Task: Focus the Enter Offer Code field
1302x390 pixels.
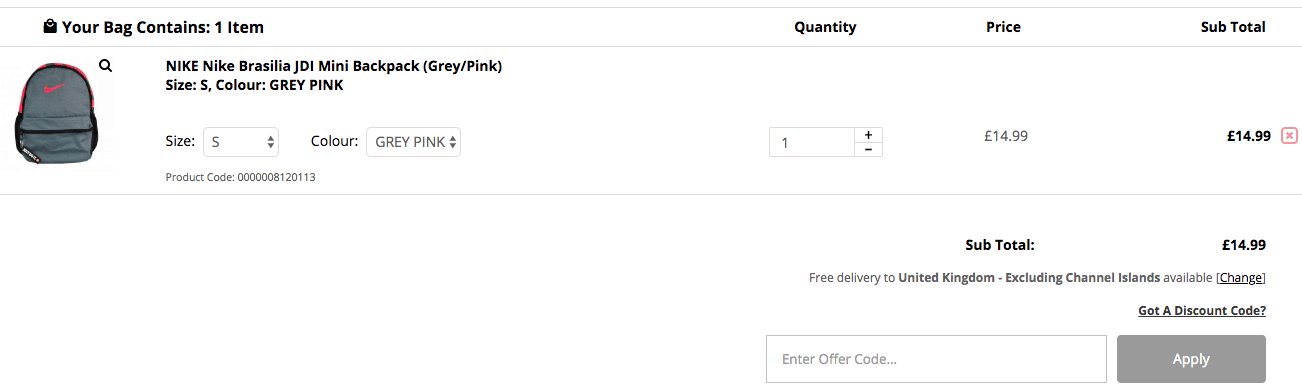Action: coord(936,359)
